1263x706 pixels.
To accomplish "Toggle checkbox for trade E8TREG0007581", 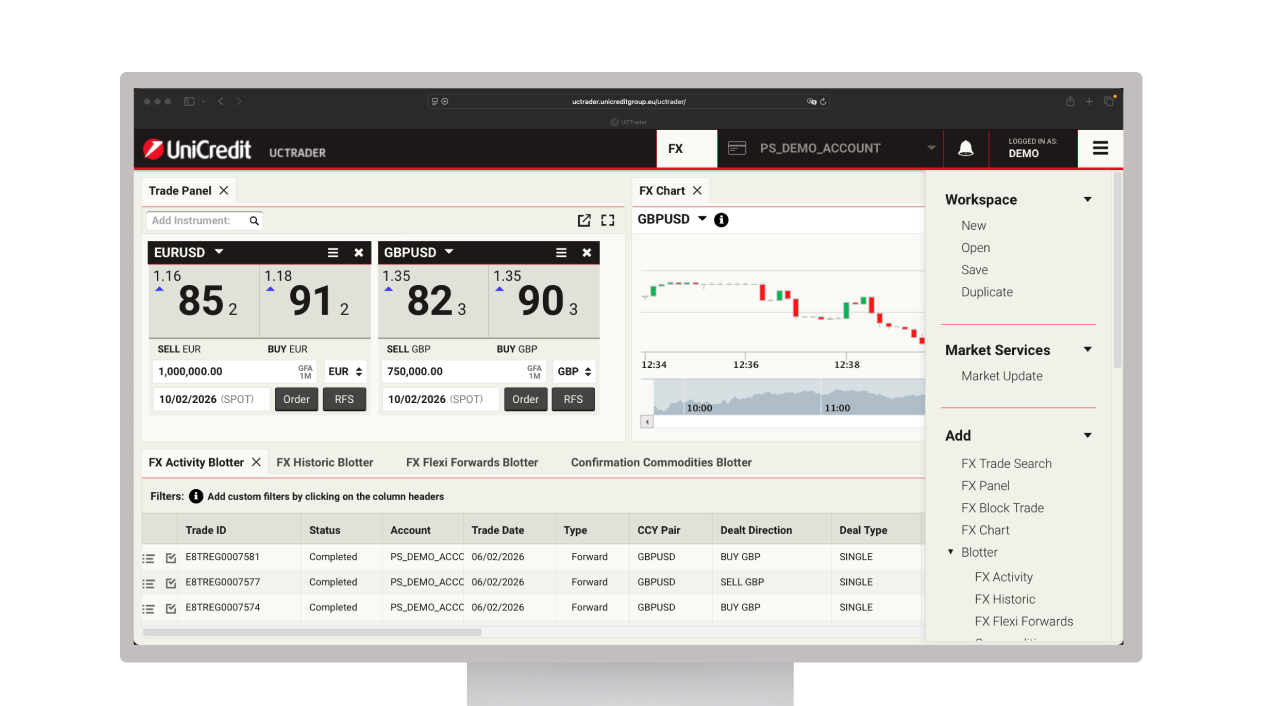I will [x=171, y=558].
